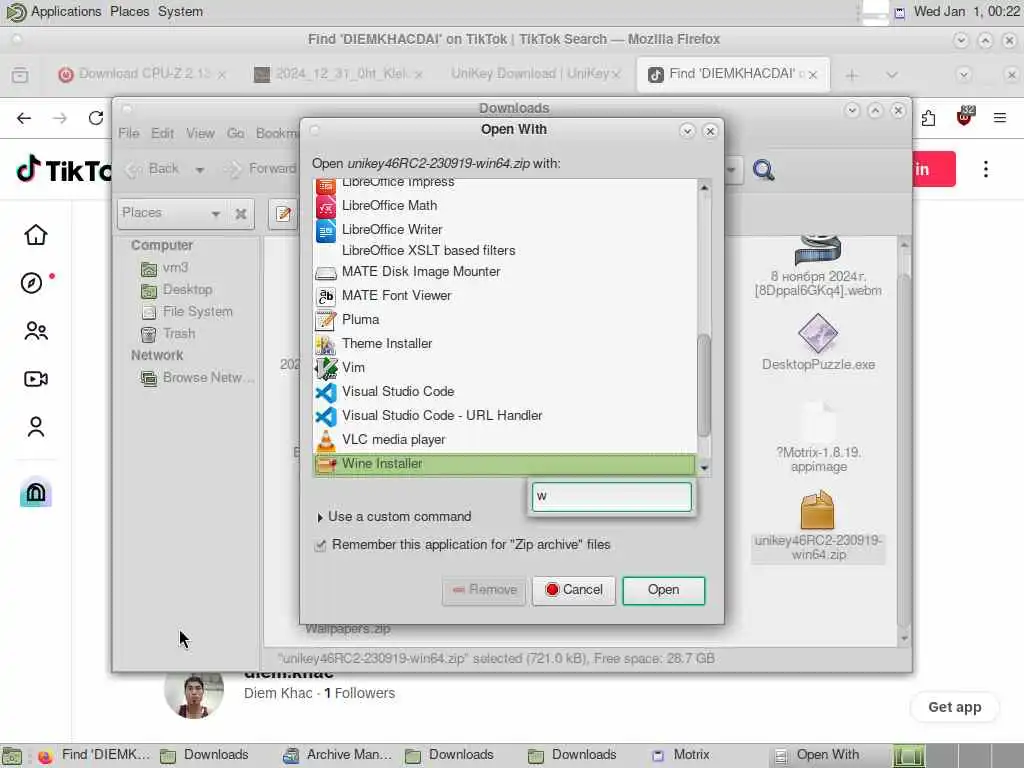Open the Back button history dropdown arrow
The width and height of the screenshot is (1024, 768).
pos(199,170)
